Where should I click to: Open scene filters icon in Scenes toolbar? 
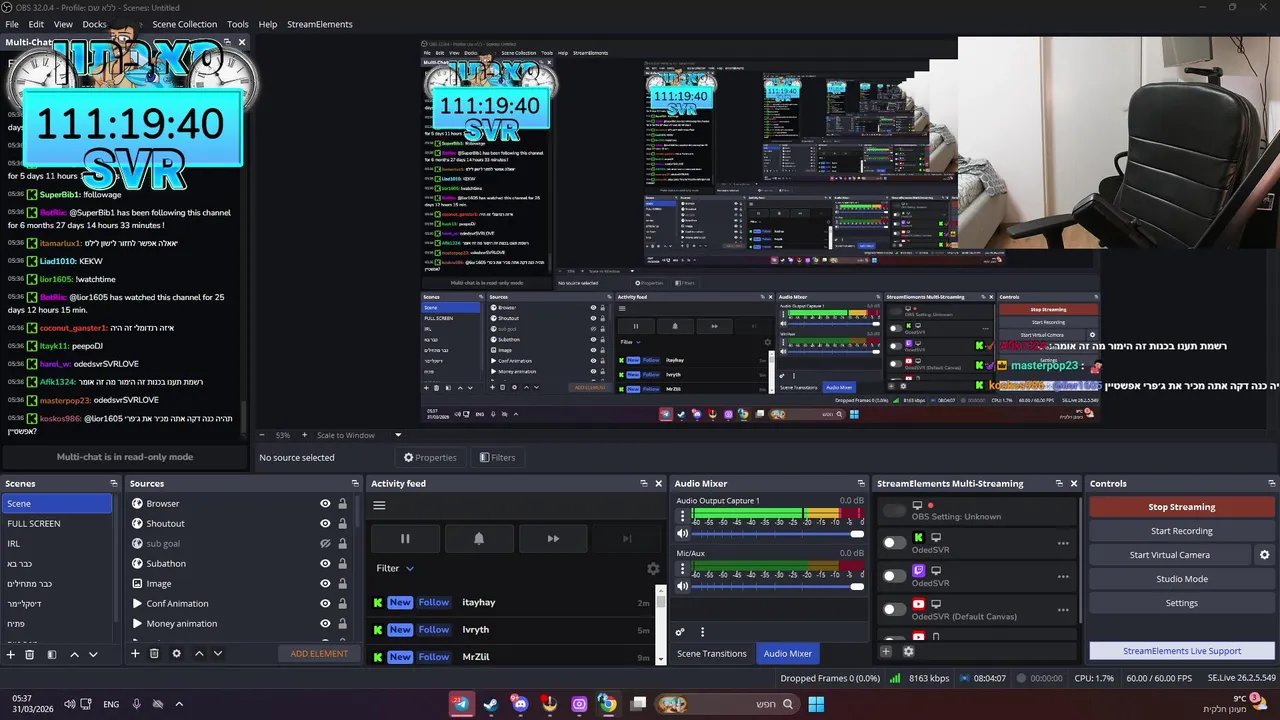click(x=51, y=654)
